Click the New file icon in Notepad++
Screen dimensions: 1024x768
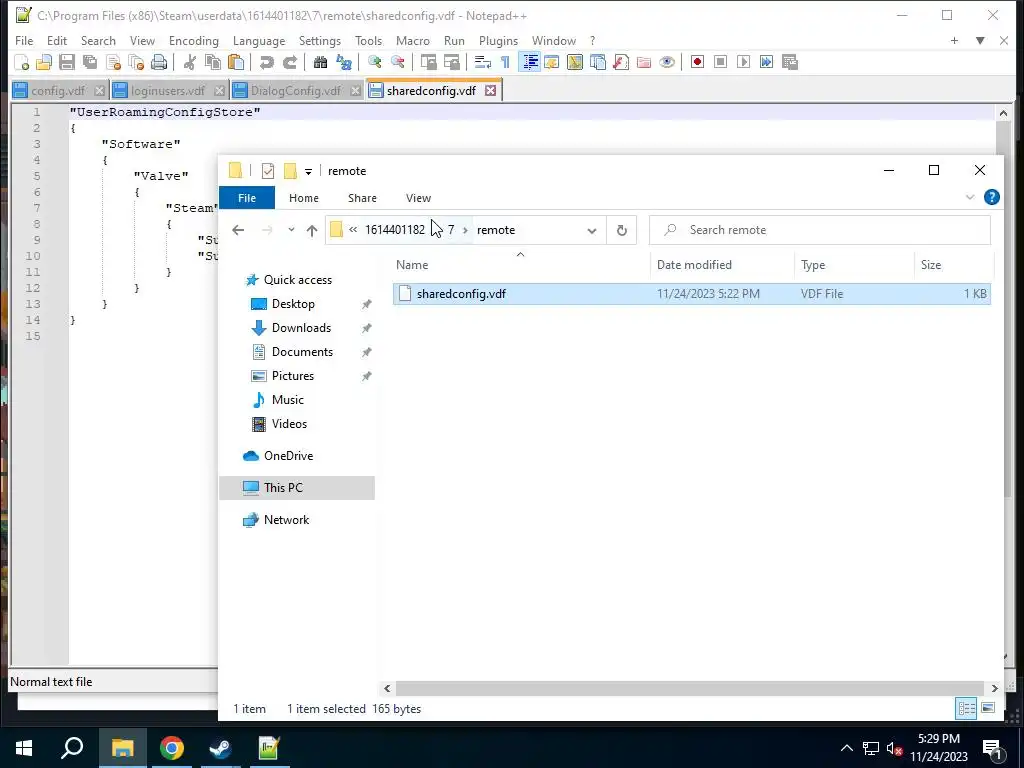click(x=22, y=62)
